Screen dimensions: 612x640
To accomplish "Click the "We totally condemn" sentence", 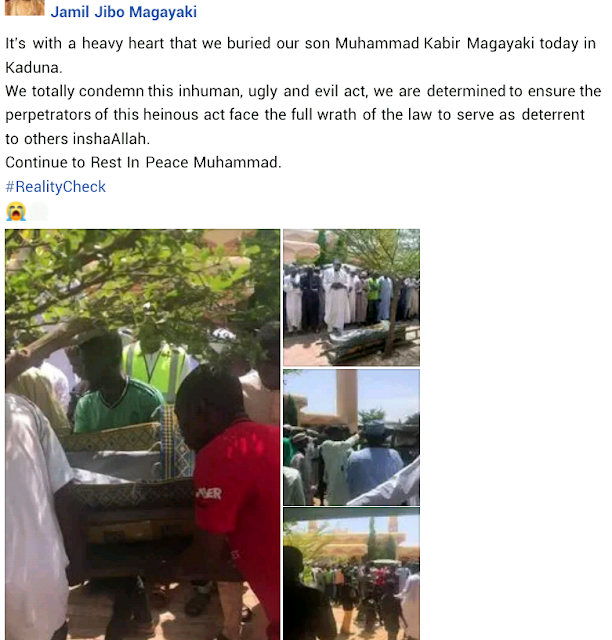I will pos(303,115).
